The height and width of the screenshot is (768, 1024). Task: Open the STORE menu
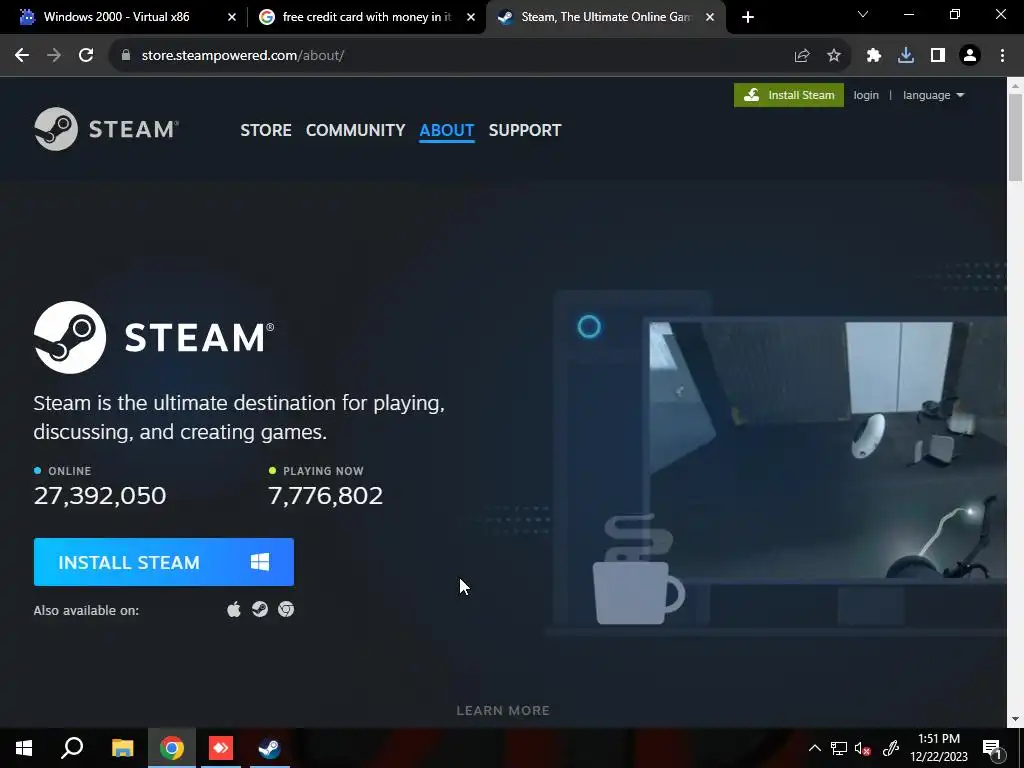266,130
